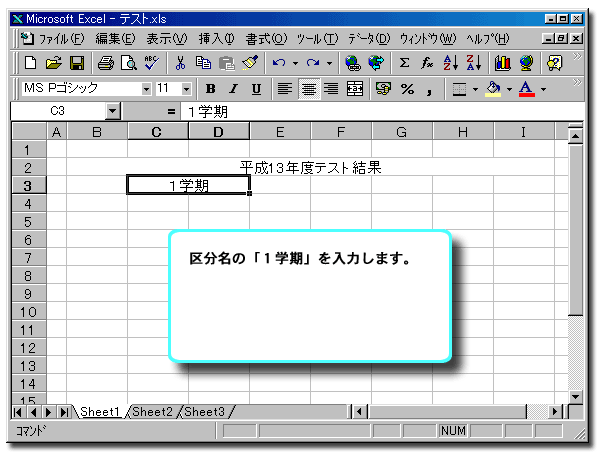Screen dimensions: 600x456
Task: Open the Paste Function fx dialog
Action: coord(427,63)
